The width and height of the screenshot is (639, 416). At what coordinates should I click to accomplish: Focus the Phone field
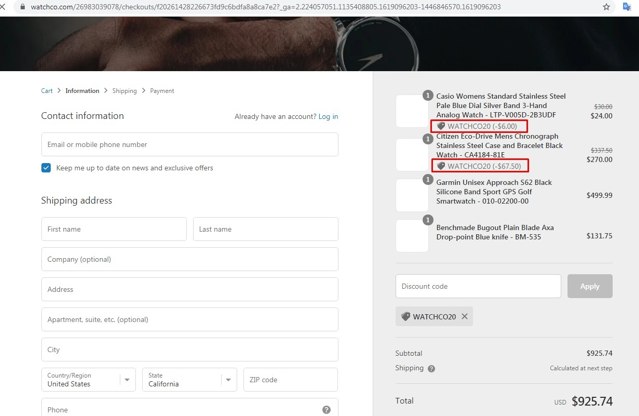point(189,407)
